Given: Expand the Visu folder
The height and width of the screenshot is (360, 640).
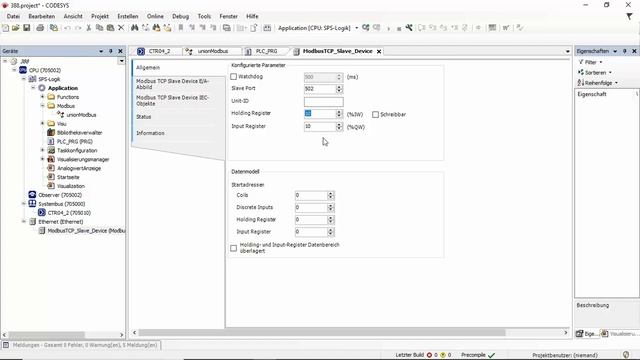Looking at the screenshot, I should tap(42, 123).
